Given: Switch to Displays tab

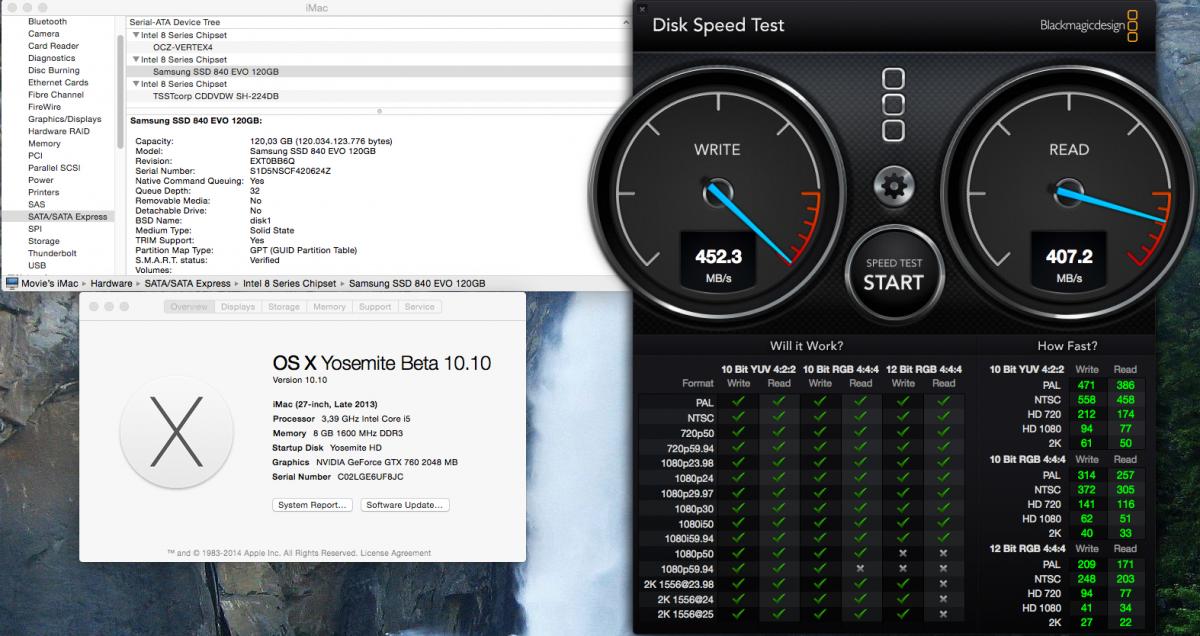Looking at the screenshot, I should coord(238,307).
